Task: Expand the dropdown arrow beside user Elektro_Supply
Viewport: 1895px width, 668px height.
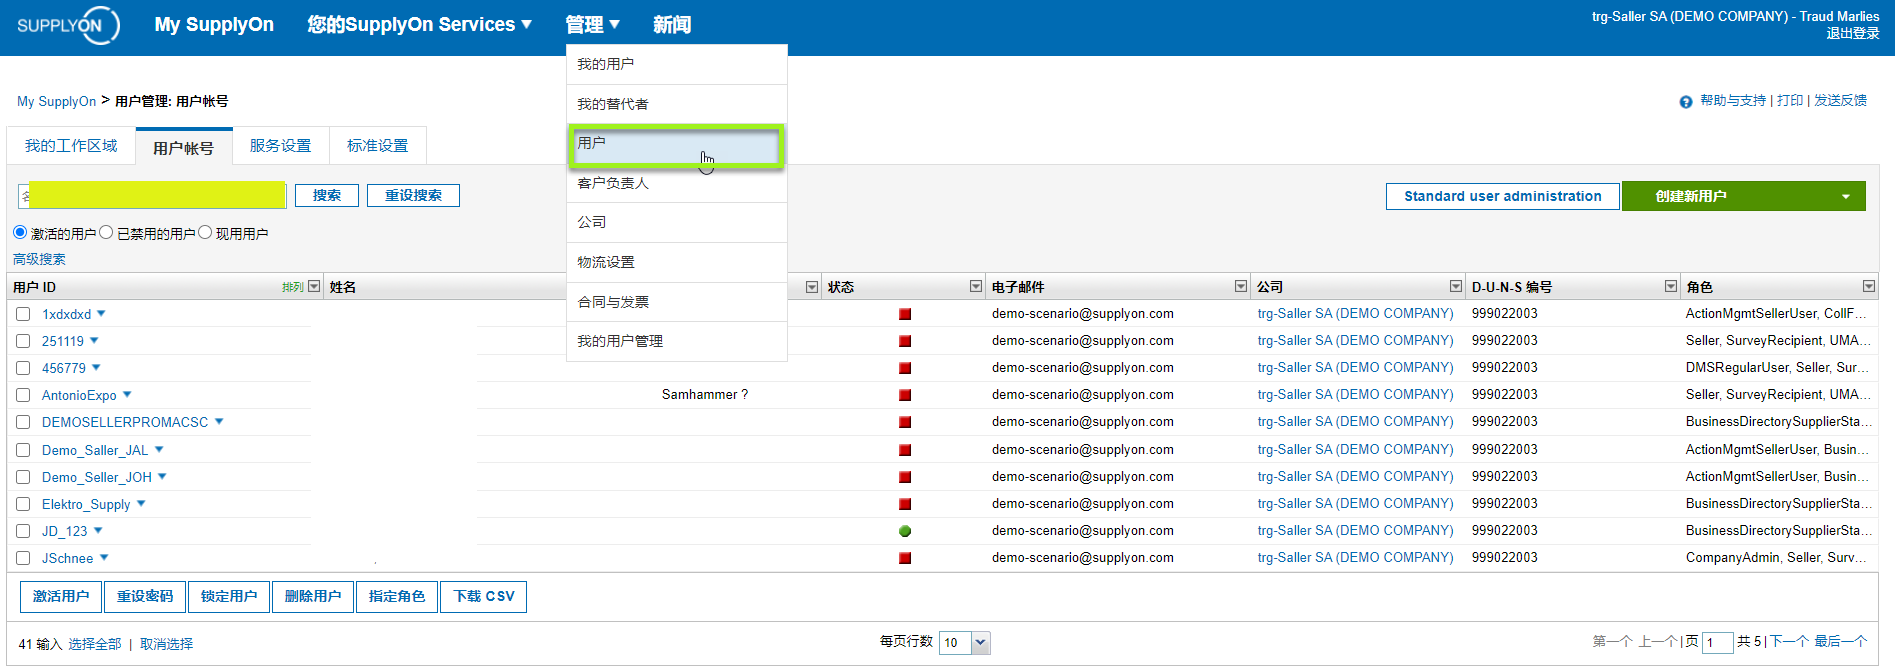Action: tap(141, 503)
